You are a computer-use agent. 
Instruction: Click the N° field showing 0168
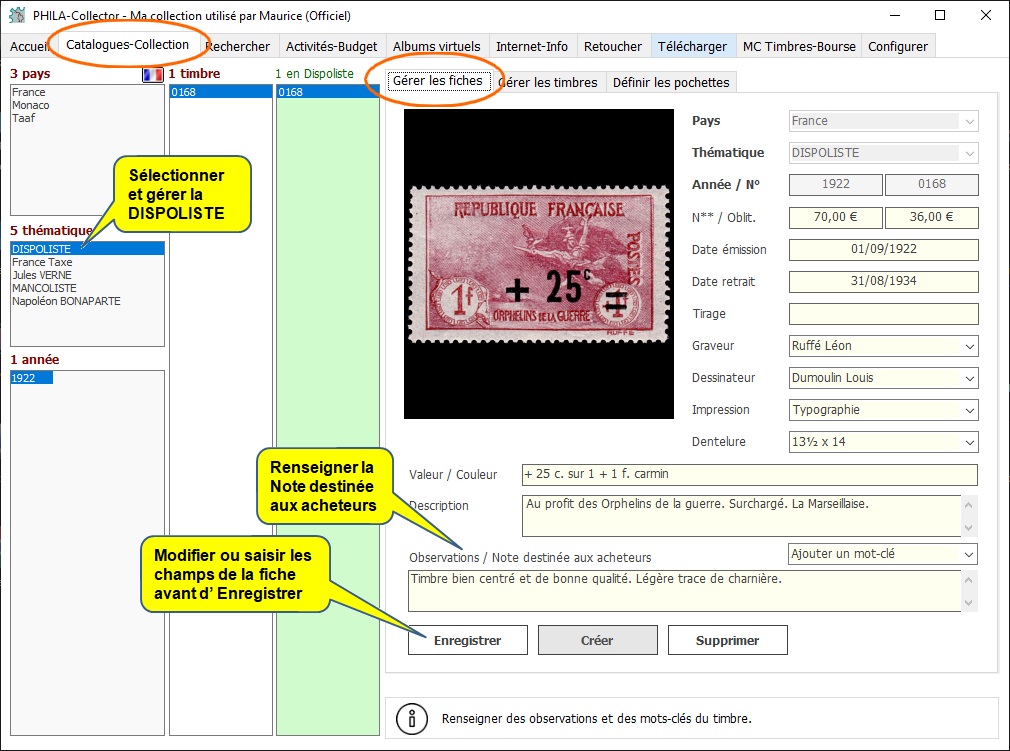931,184
